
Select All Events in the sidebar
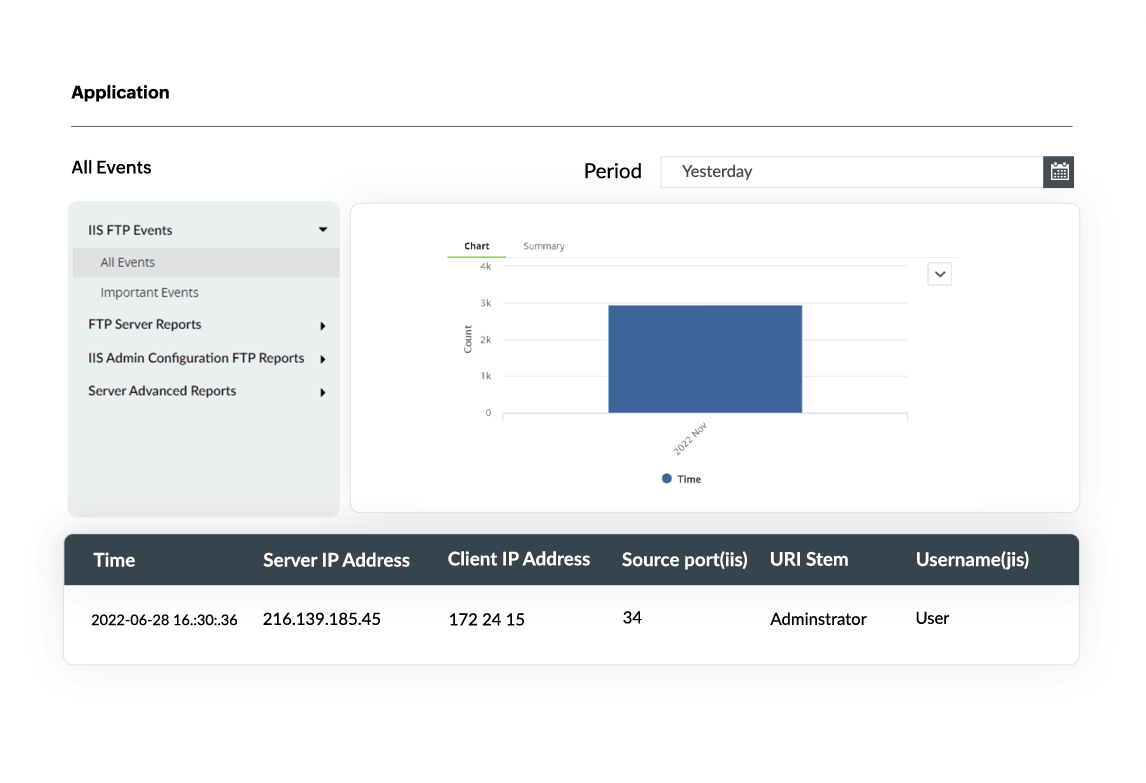coord(128,263)
